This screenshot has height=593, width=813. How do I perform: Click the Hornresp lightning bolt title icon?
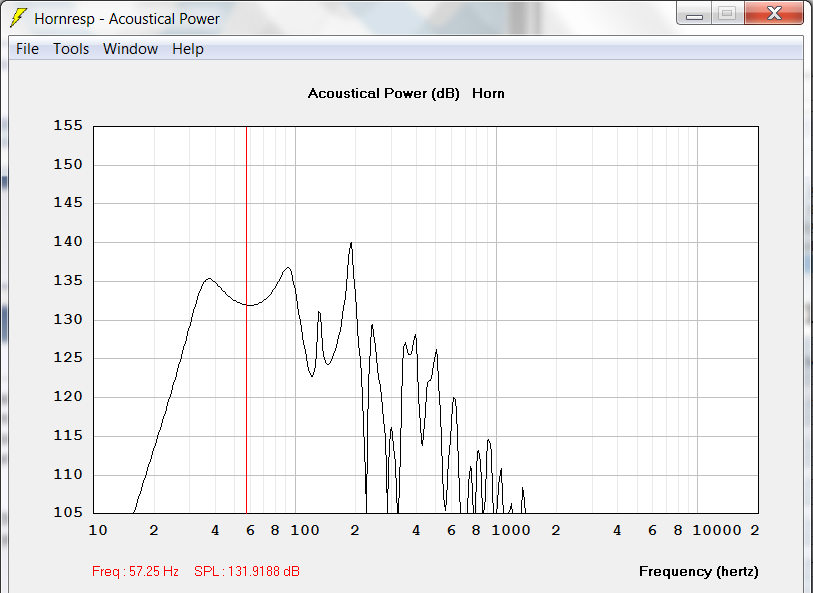point(18,18)
